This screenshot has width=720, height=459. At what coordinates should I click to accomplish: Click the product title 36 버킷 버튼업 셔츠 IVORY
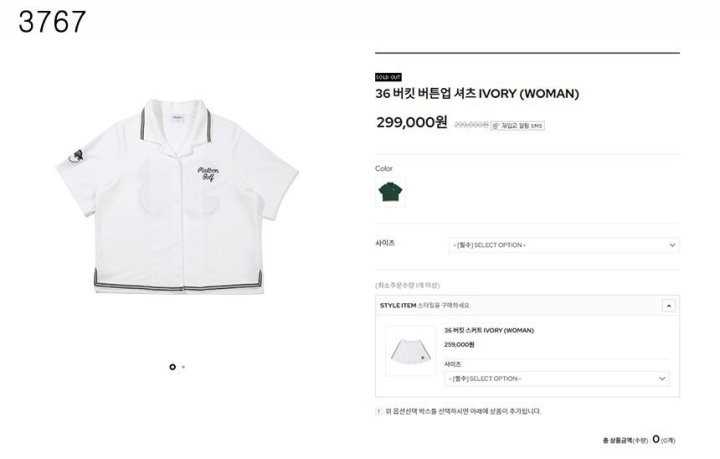click(x=477, y=94)
